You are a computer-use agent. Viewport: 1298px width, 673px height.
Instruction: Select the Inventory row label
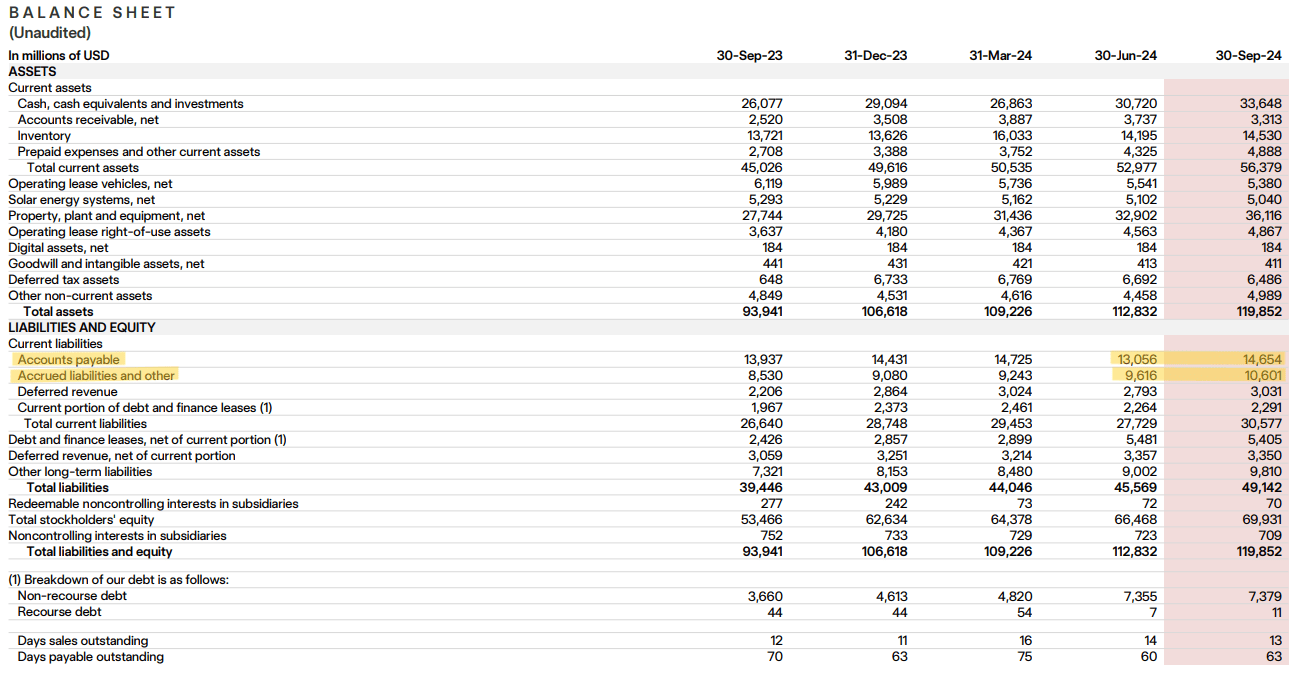(x=44, y=136)
